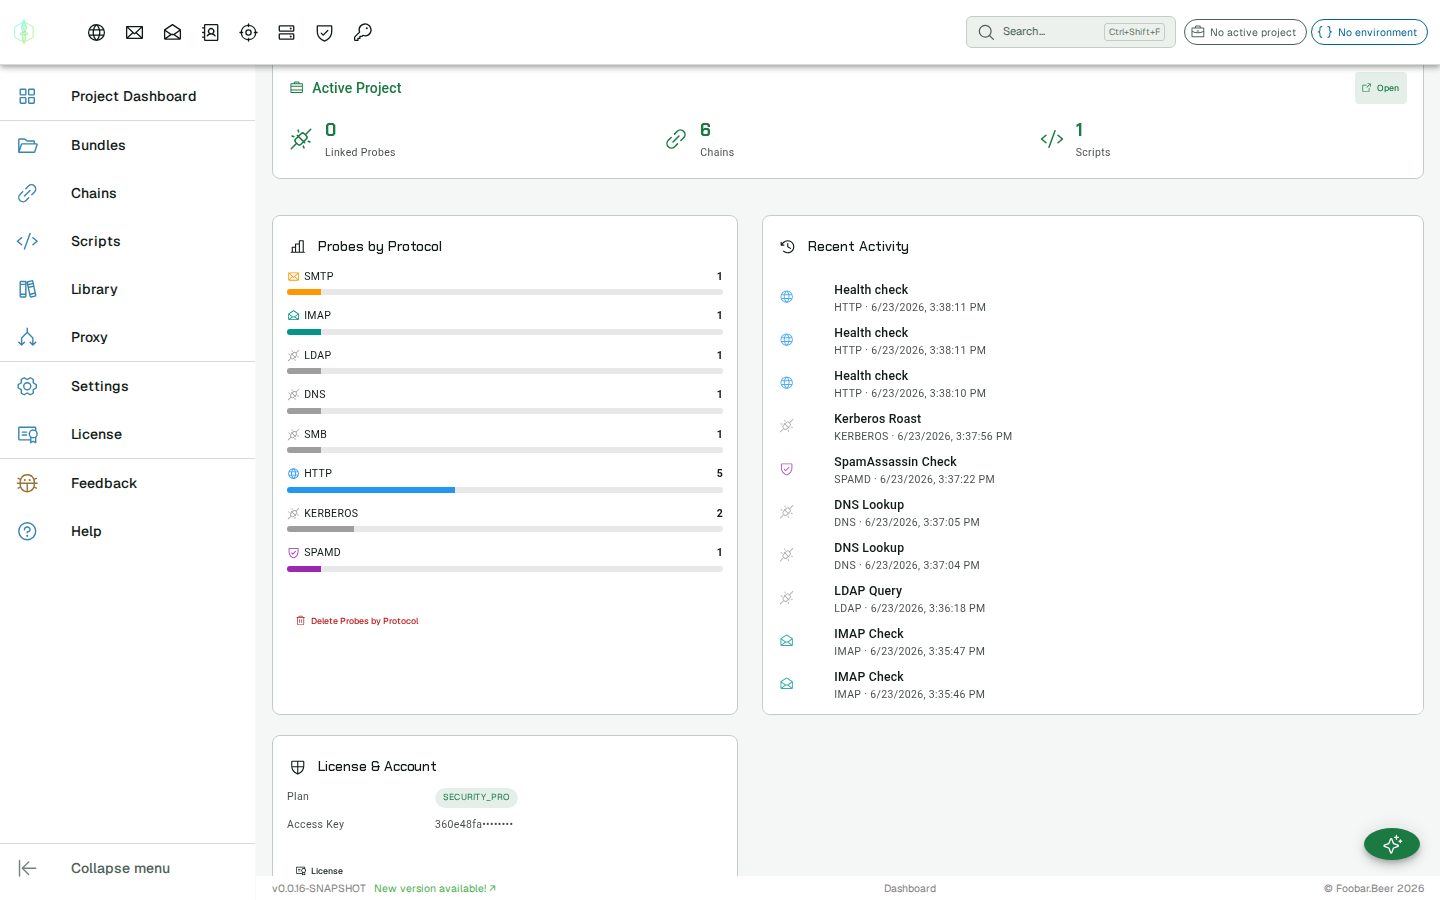This screenshot has width=1440, height=900.
Task: Click the Chains link icon in sidebar
Action: pyautogui.click(x=27, y=193)
